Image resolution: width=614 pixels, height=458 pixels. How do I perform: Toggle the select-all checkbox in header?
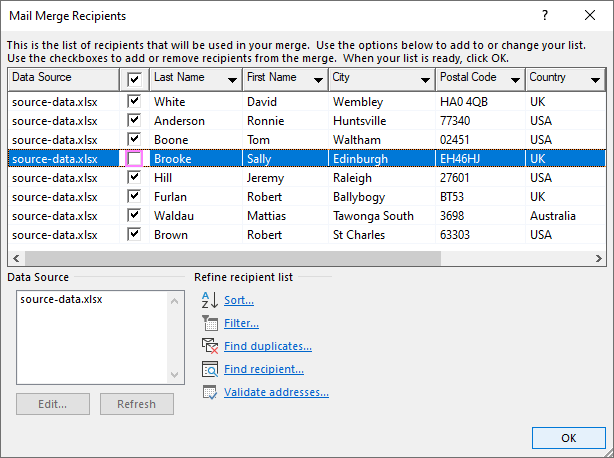[134, 79]
